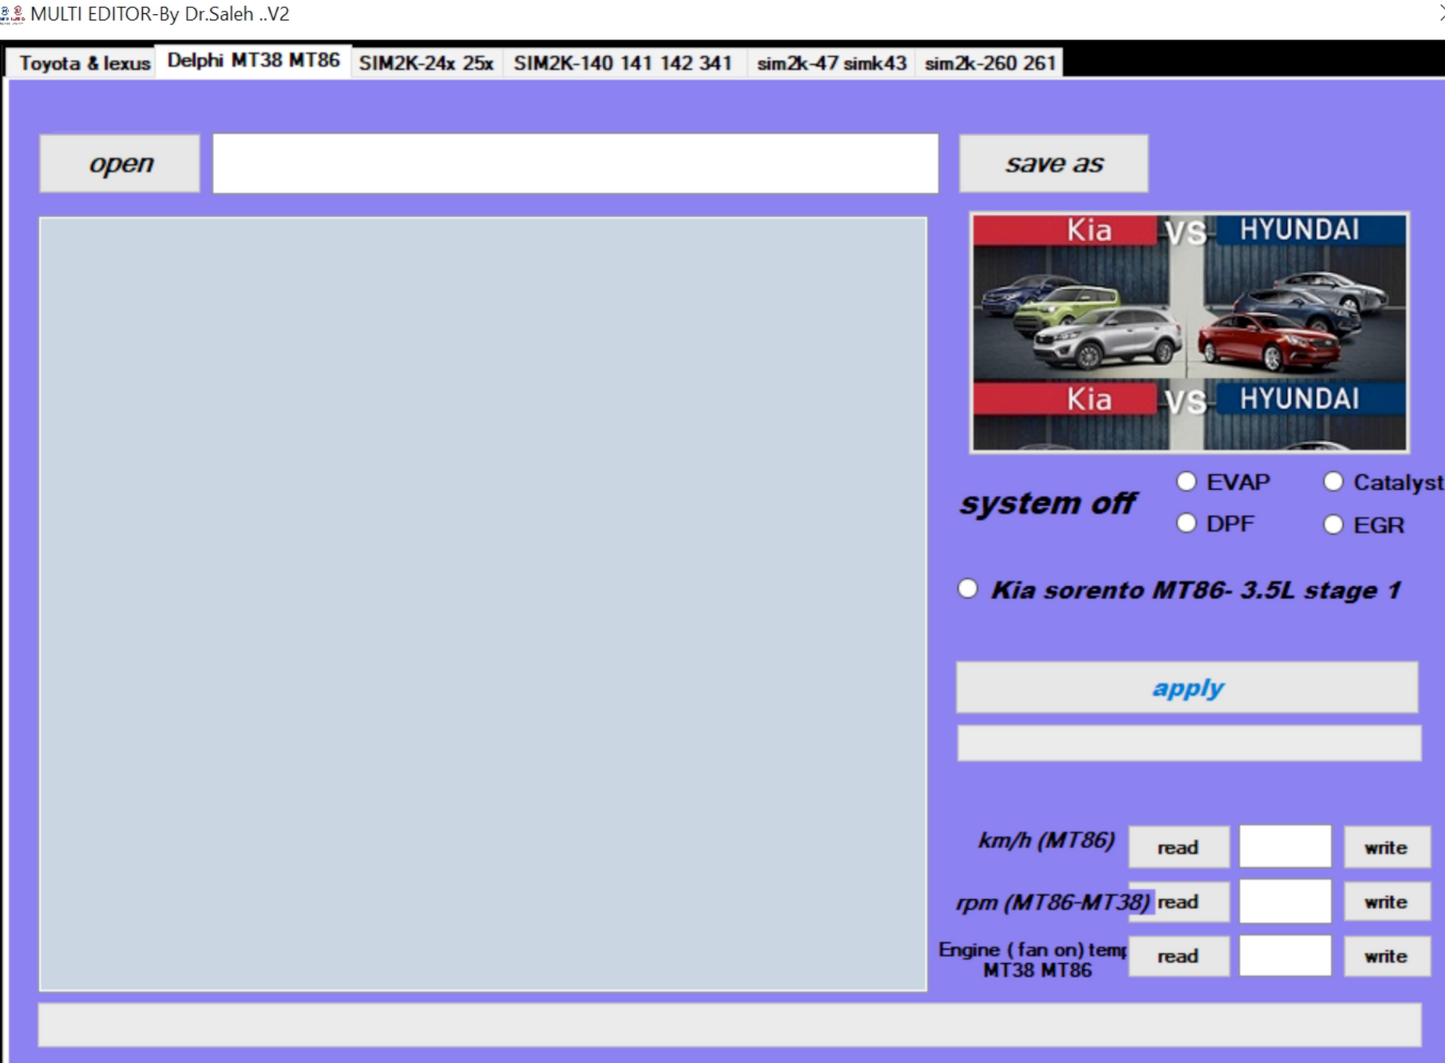Image resolution: width=1445 pixels, height=1063 pixels.
Task: Enable the DPF system off option
Action: click(x=1185, y=522)
